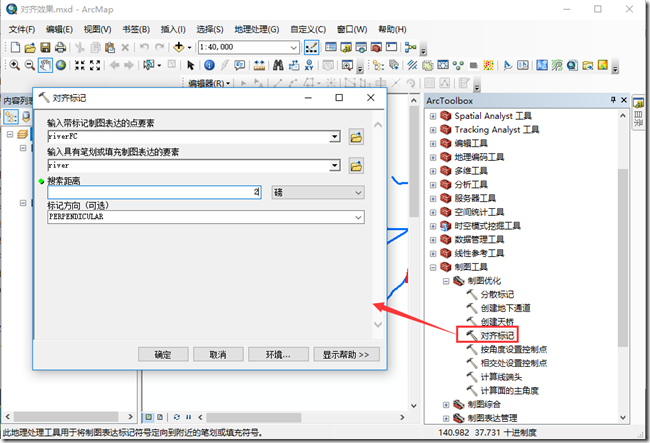Open a map document with folder icon
The width and height of the screenshot is (650, 443).
coord(30,47)
